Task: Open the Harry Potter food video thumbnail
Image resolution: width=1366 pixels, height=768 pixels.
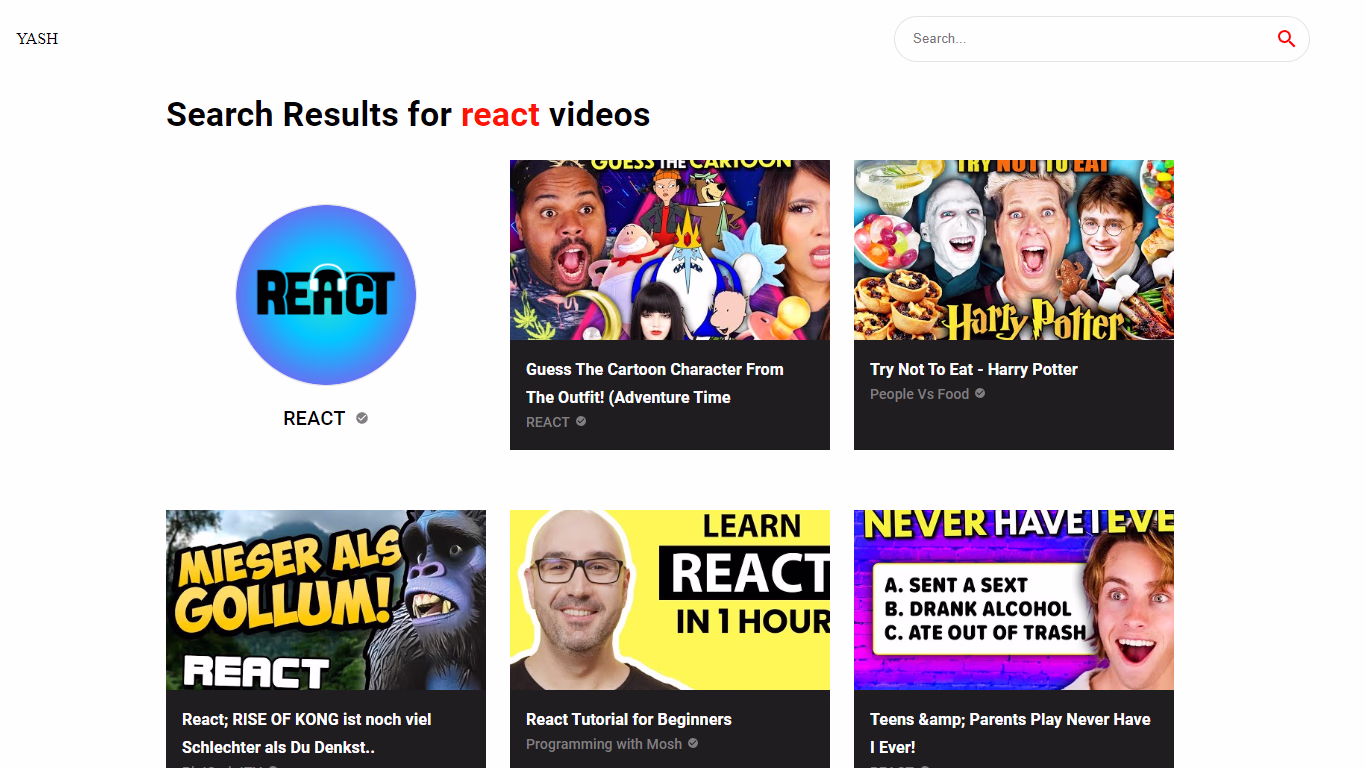Action: [x=1014, y=250]
